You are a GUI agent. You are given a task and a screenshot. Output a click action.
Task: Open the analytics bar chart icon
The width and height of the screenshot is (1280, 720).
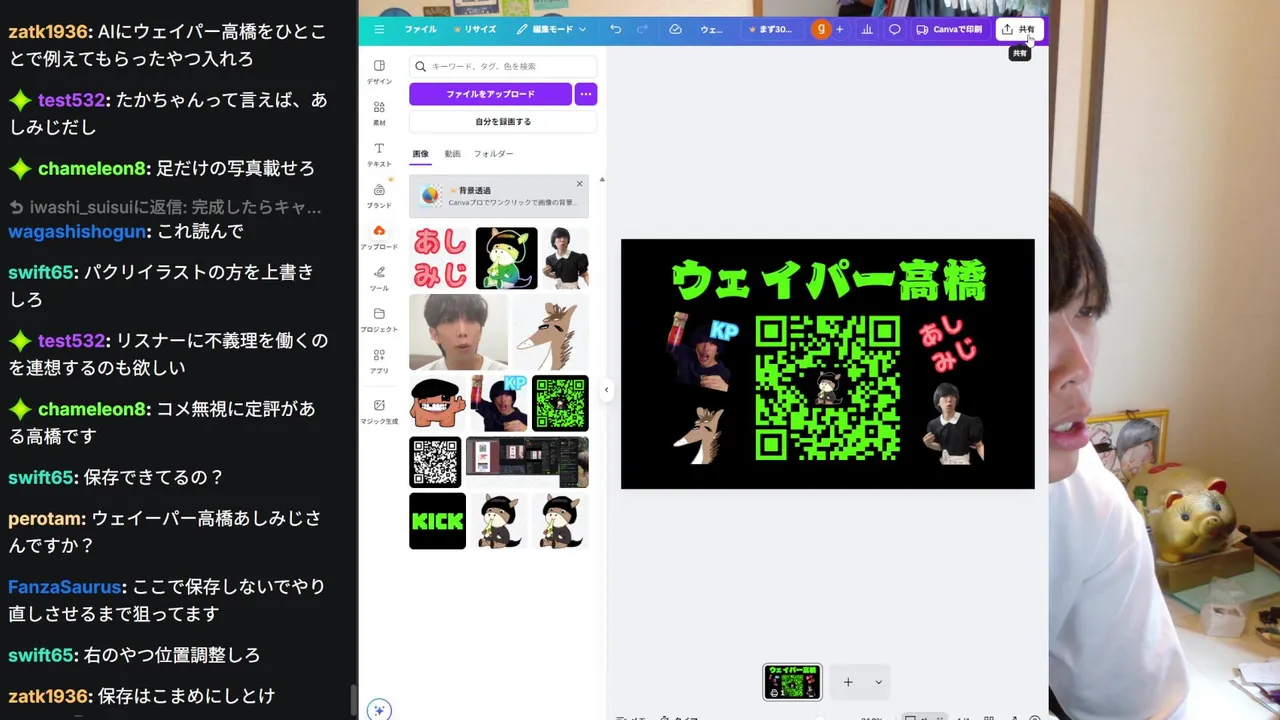(x=867, y=29)
